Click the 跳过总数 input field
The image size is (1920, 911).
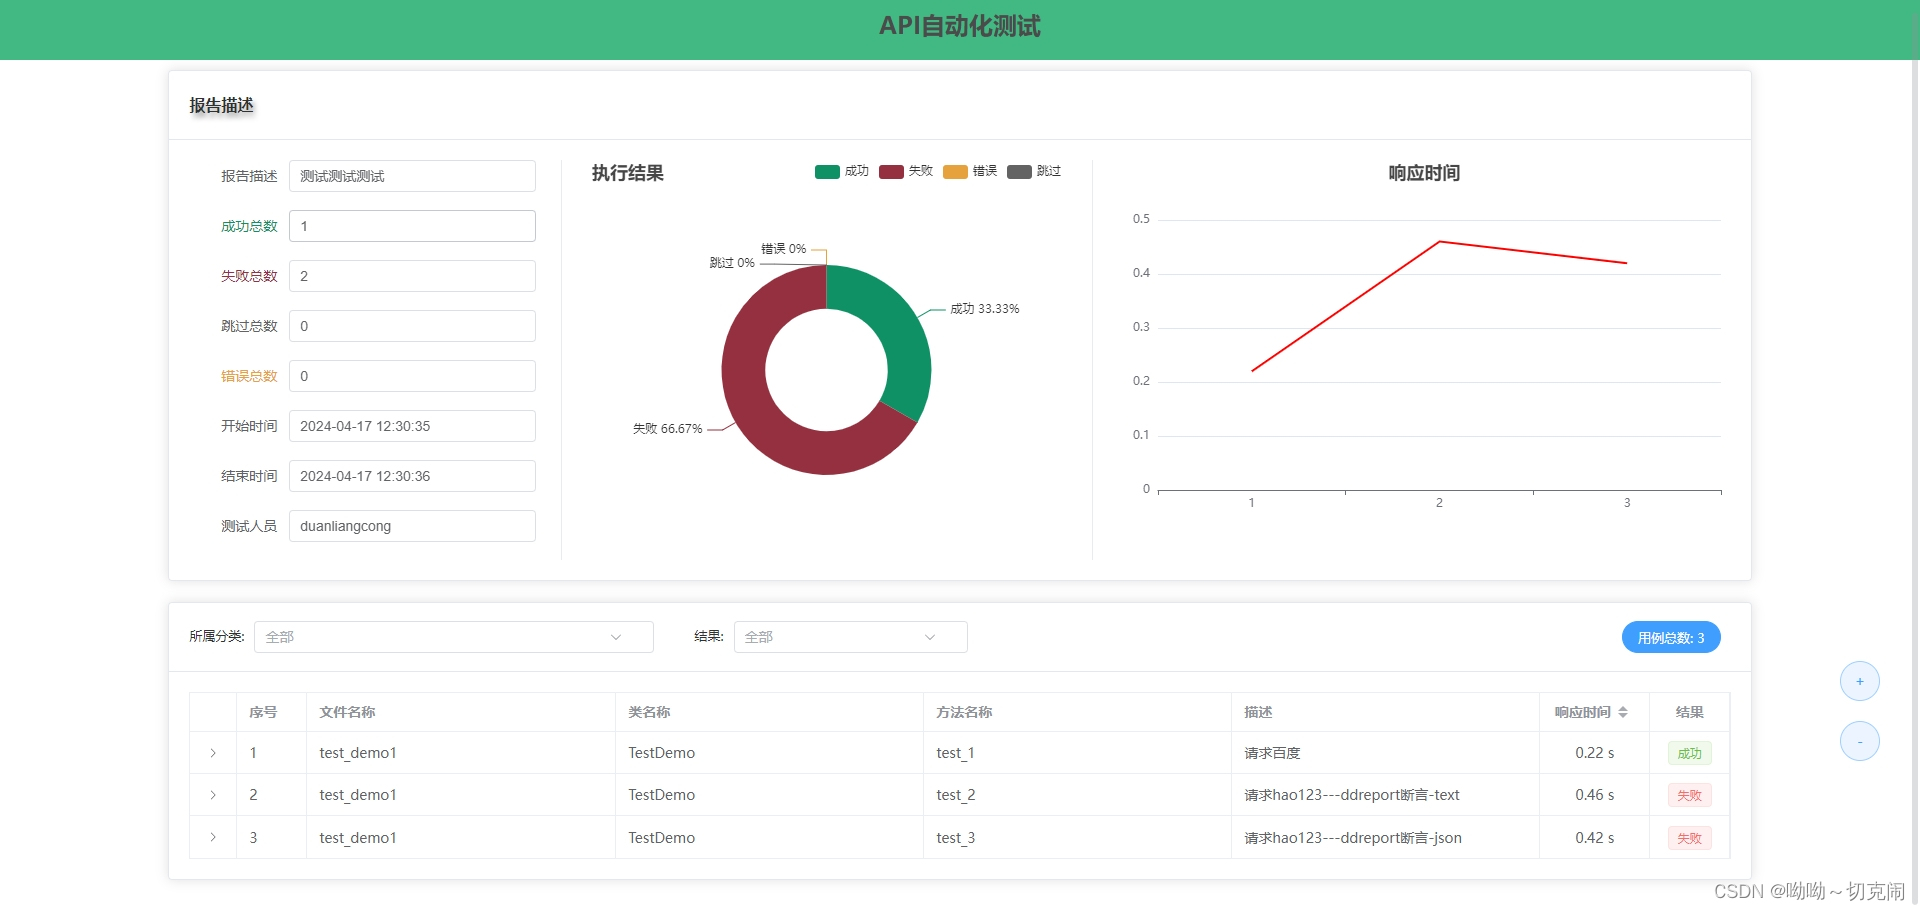pyautogui.click(x=412, y=326)
